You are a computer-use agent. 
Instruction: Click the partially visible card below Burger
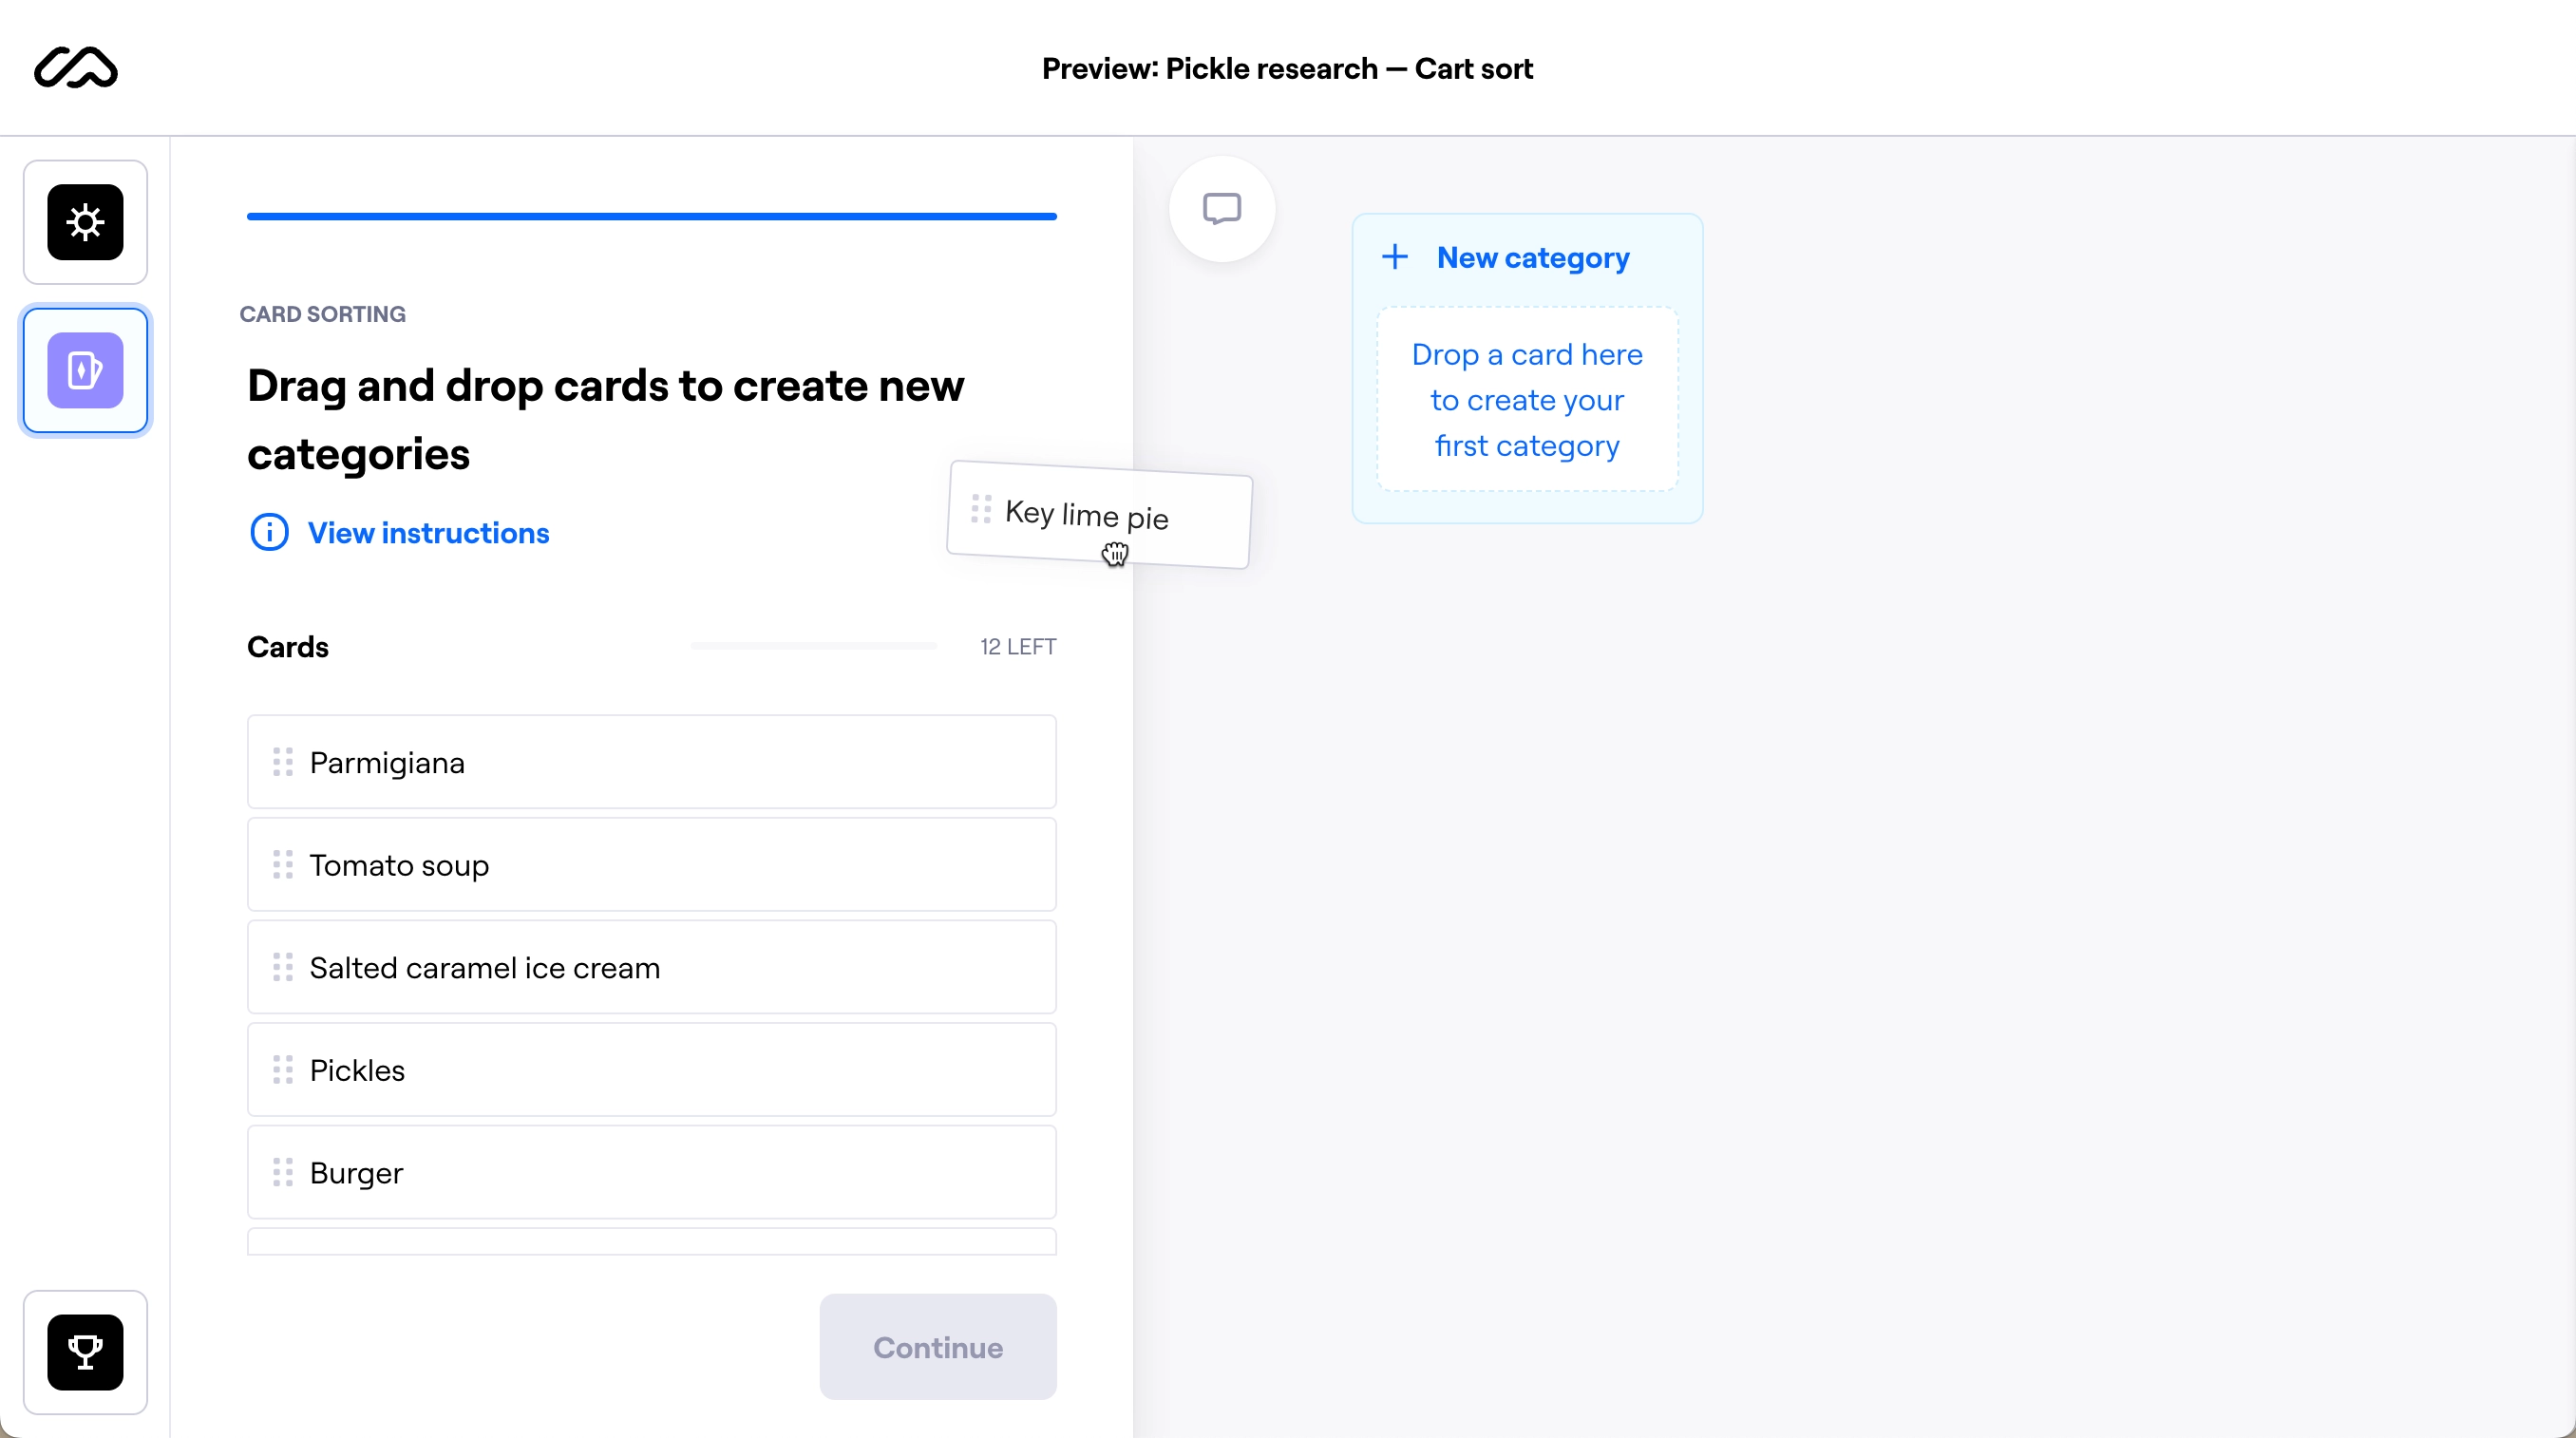(x=651, y=1242)
